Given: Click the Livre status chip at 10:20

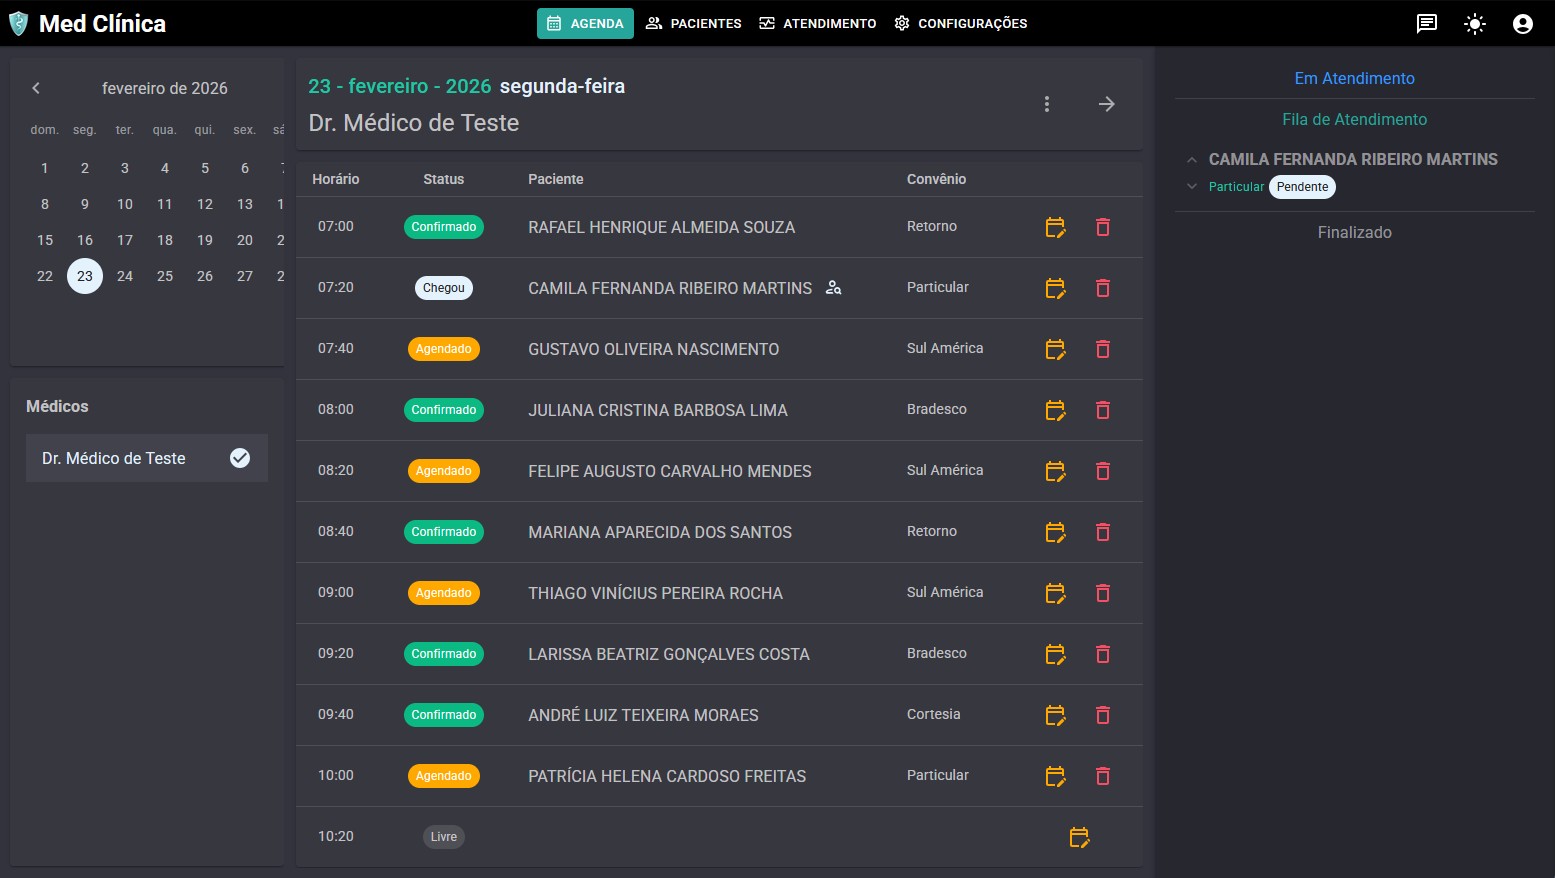Looking at the screenshot, I should point(444,837).
